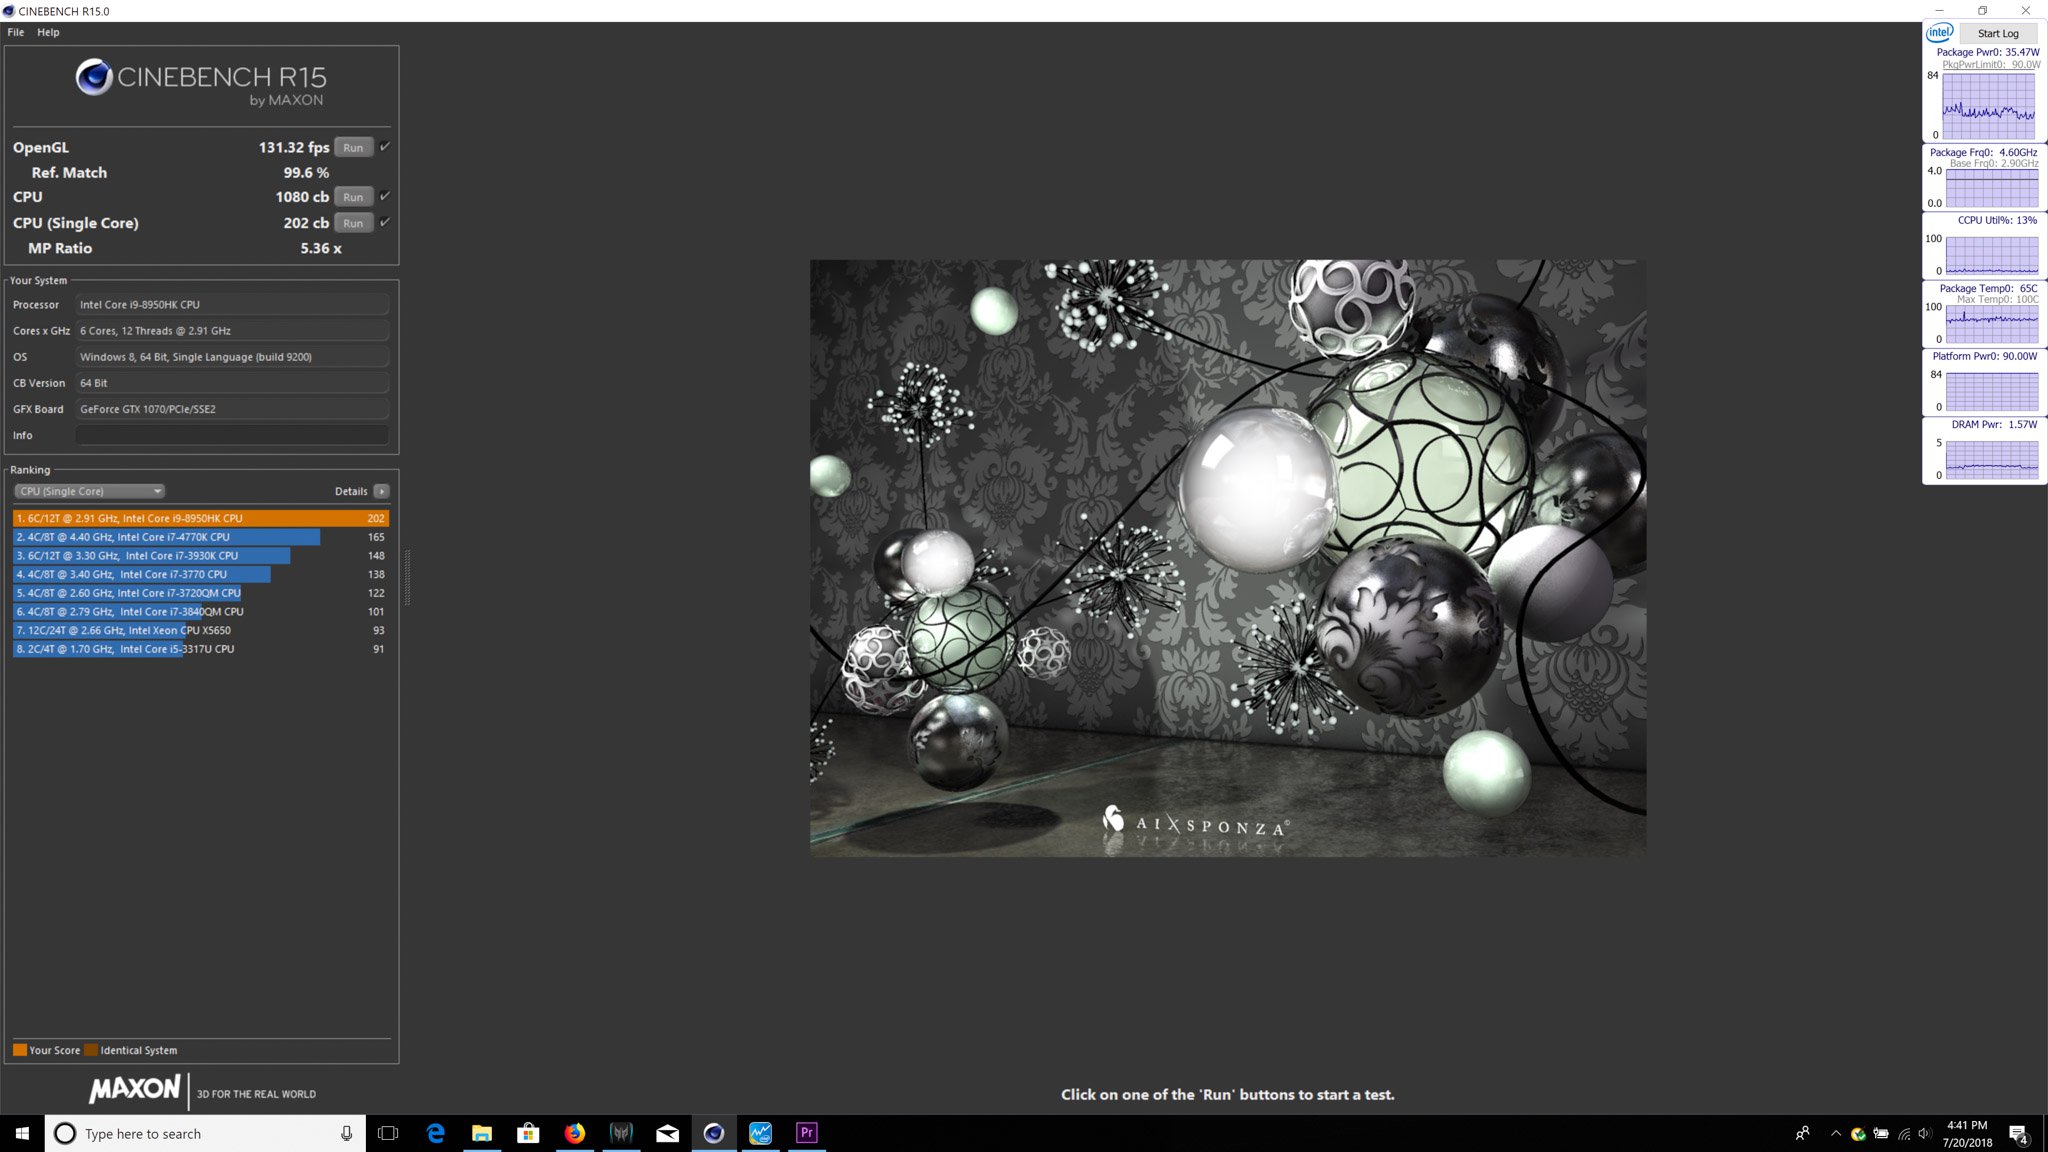The image size is (2048, 1152).
Task: Switch to the Cinebench taskbar icon
Action: point(713,1133)
